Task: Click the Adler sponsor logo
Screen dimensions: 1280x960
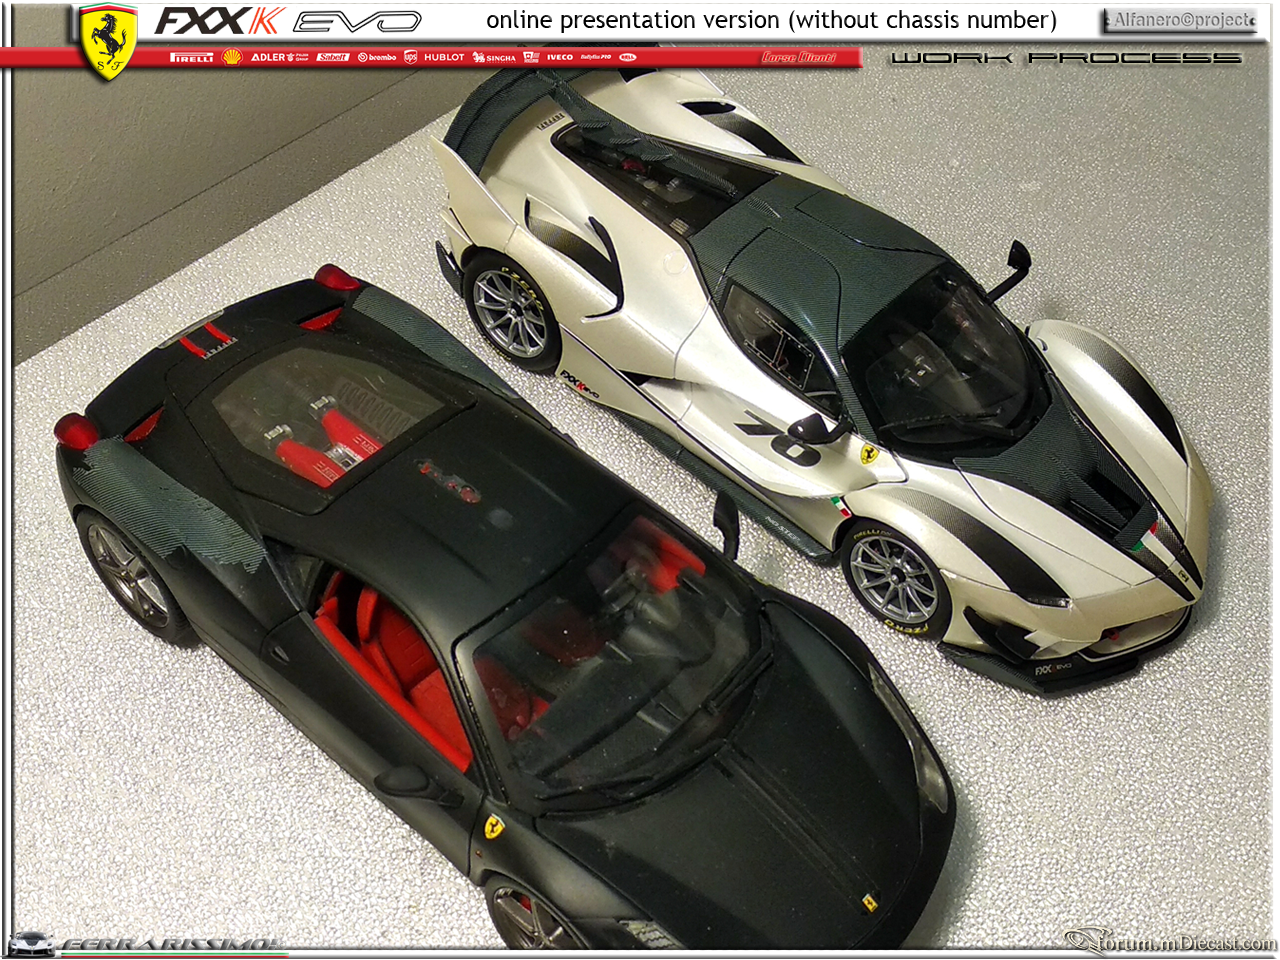Action: coord(279,57)
